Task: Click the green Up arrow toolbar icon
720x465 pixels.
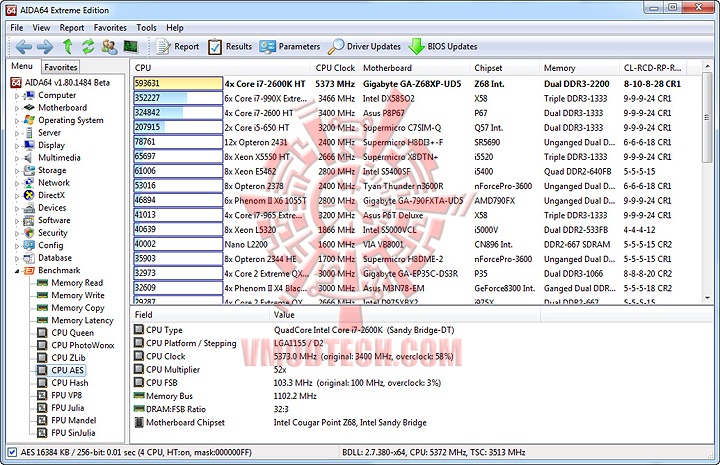Action: coord(68,46)
